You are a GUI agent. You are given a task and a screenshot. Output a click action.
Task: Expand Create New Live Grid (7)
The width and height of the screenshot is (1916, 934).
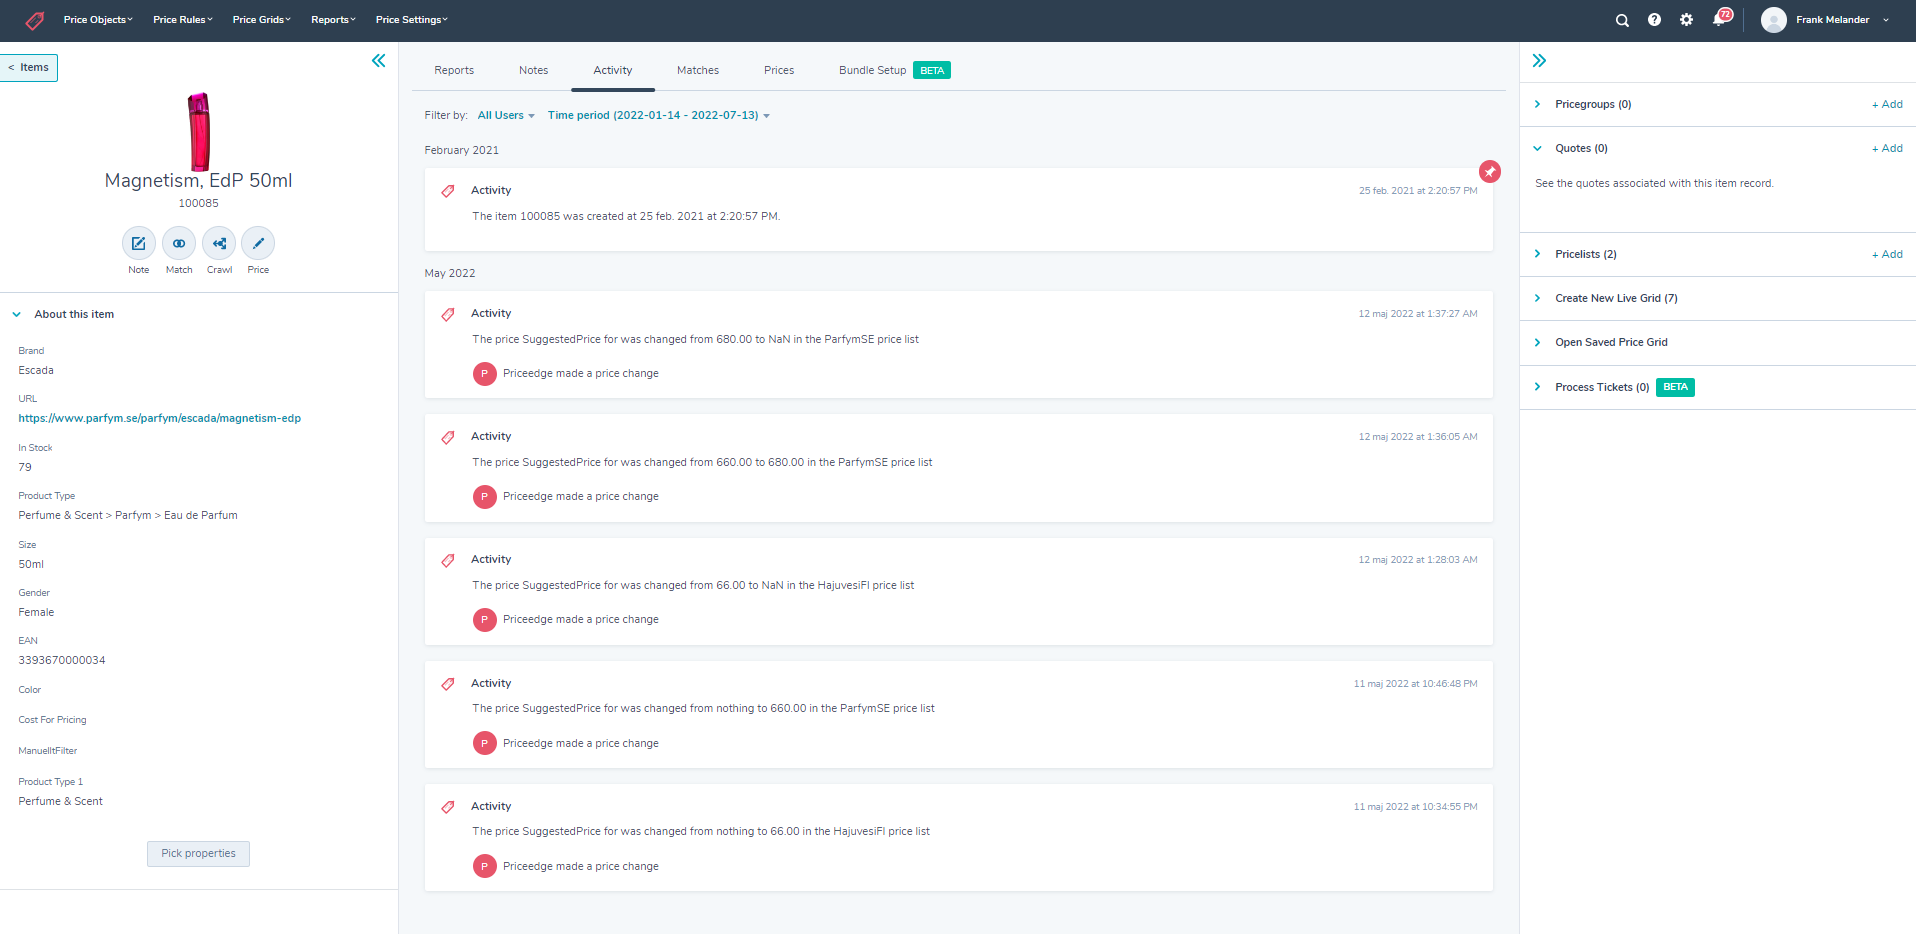point(1538,299)
